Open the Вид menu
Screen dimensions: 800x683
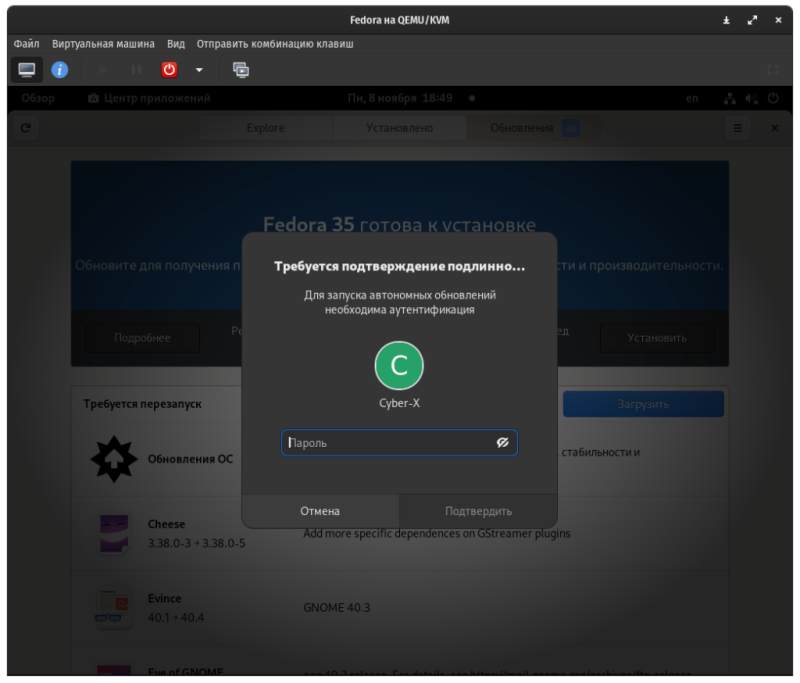coord(176,44)
